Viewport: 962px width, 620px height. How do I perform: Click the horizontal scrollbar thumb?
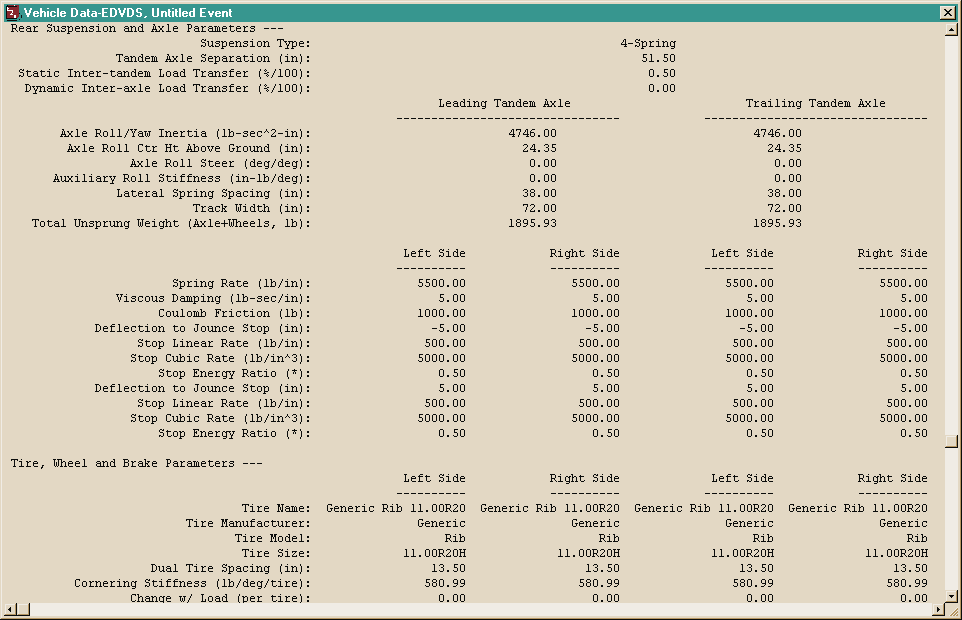coord(23,609)
